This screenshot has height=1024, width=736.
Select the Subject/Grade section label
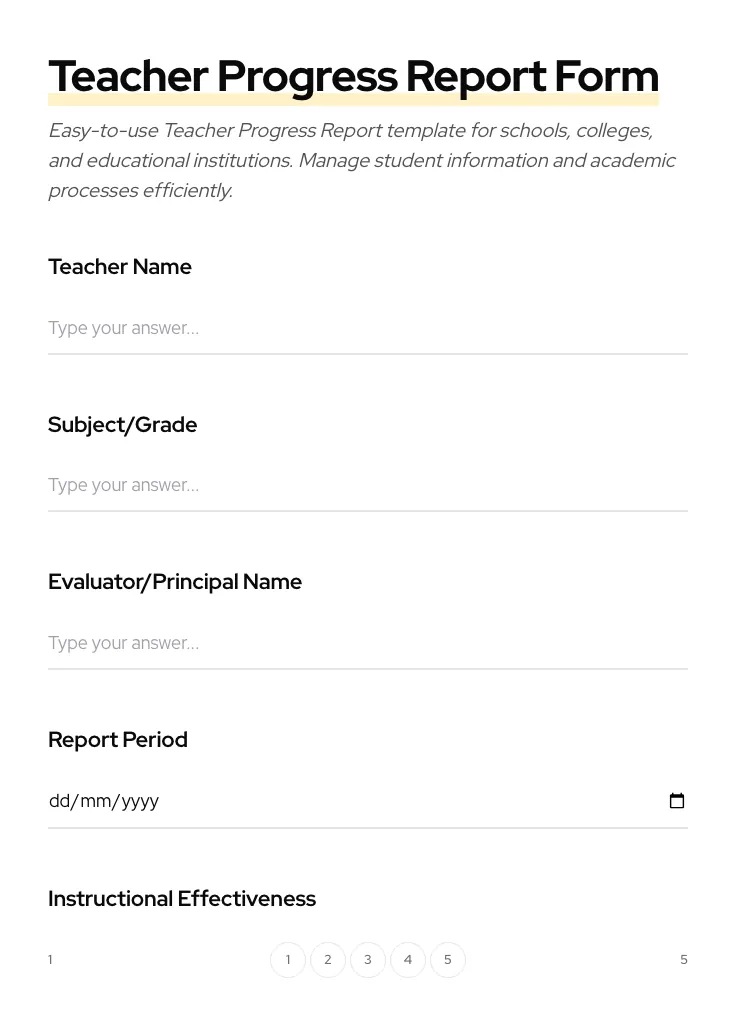point(122,425)
